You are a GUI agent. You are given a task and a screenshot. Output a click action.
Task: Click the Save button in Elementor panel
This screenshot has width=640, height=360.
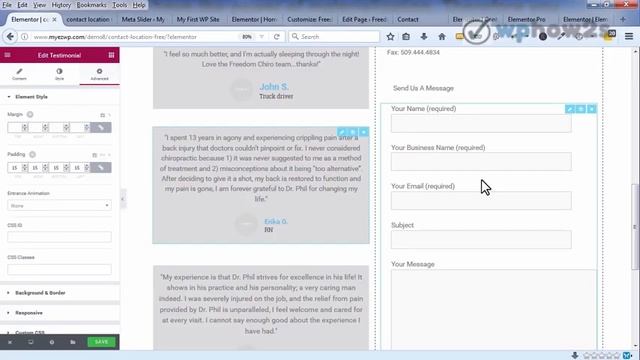click(101, 342)
